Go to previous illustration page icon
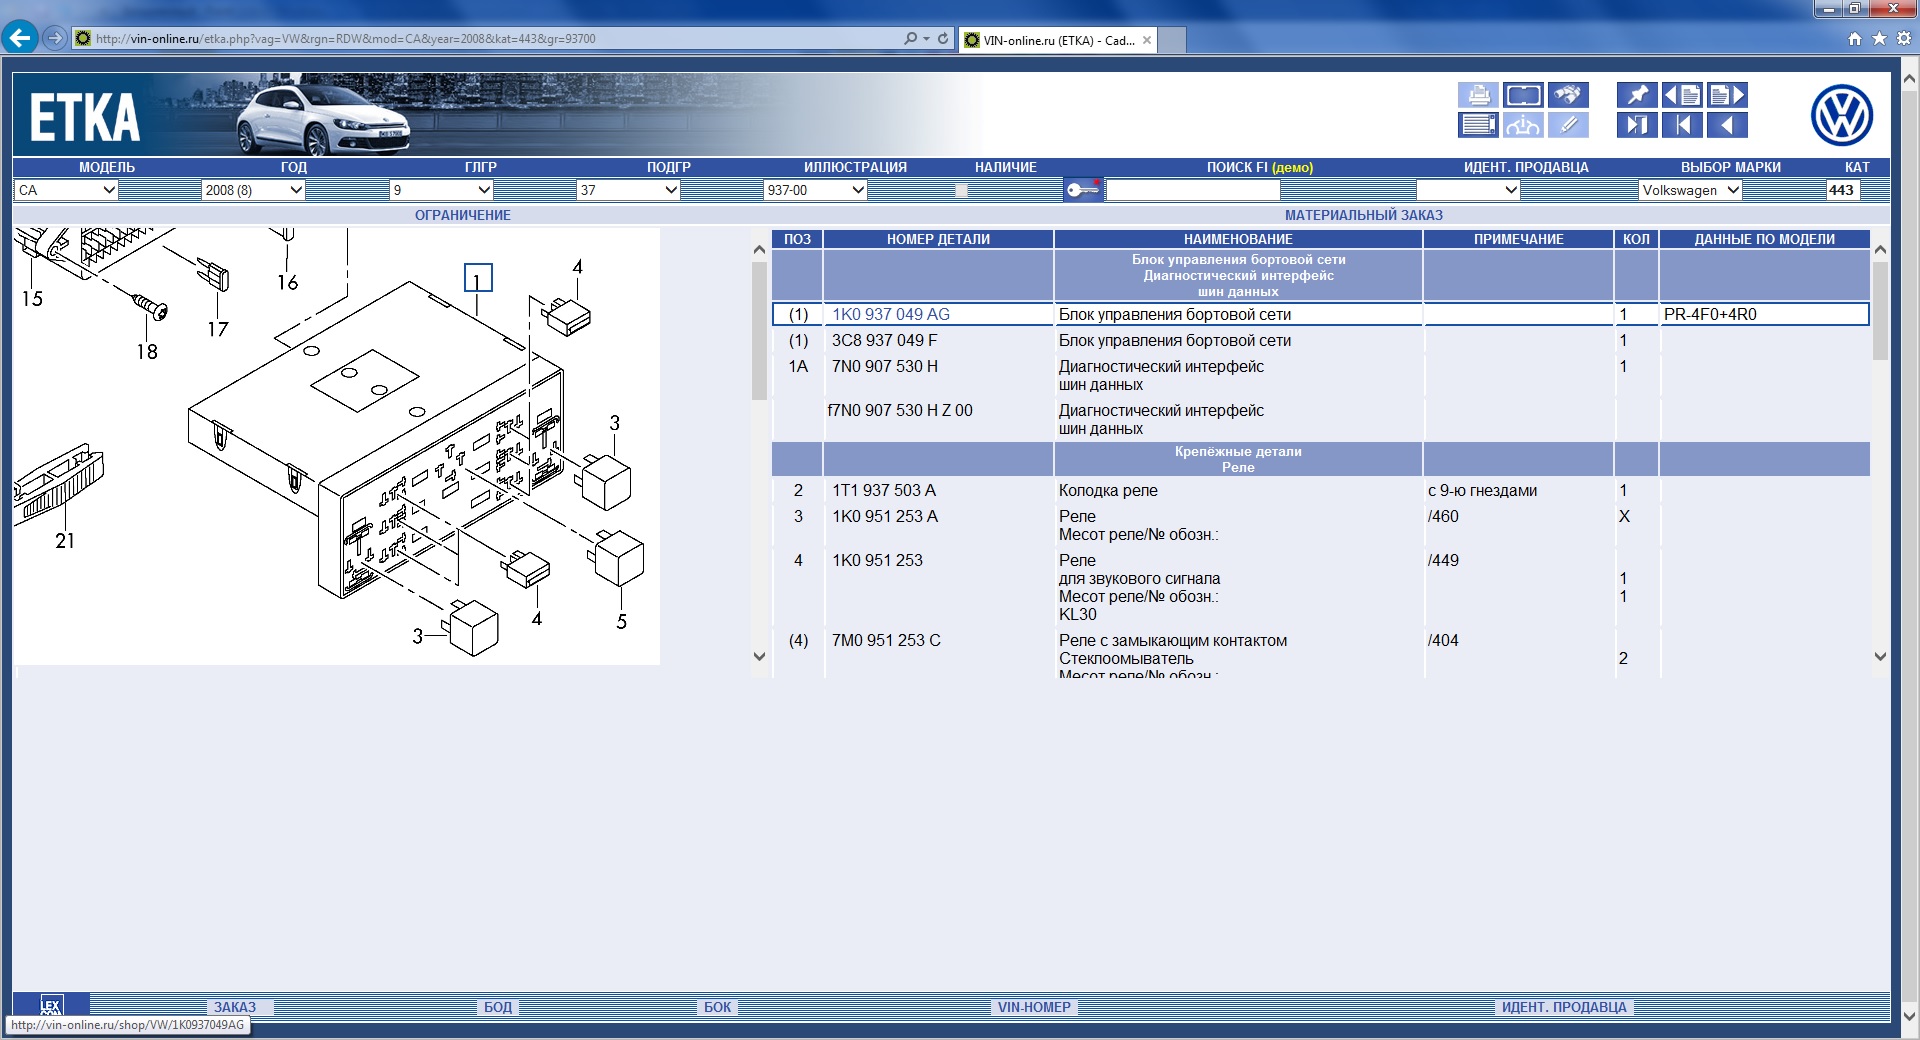 click(x=1682, y=95)
